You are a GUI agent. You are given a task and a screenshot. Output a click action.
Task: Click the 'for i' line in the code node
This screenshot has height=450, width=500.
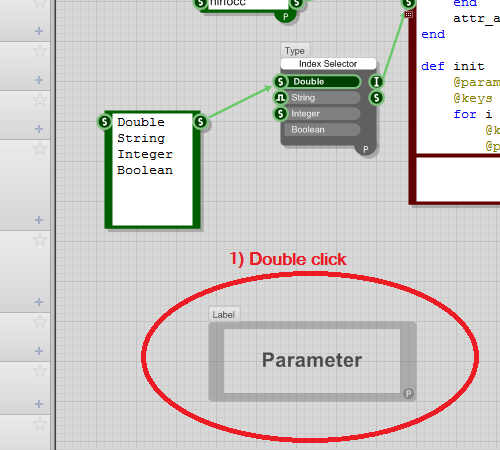point(473,114)
